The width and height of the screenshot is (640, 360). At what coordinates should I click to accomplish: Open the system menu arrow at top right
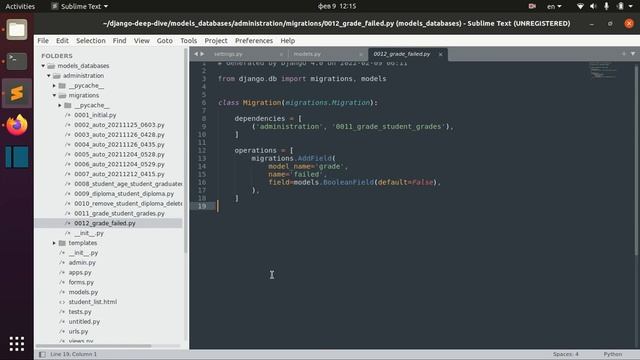click(631, 6)
